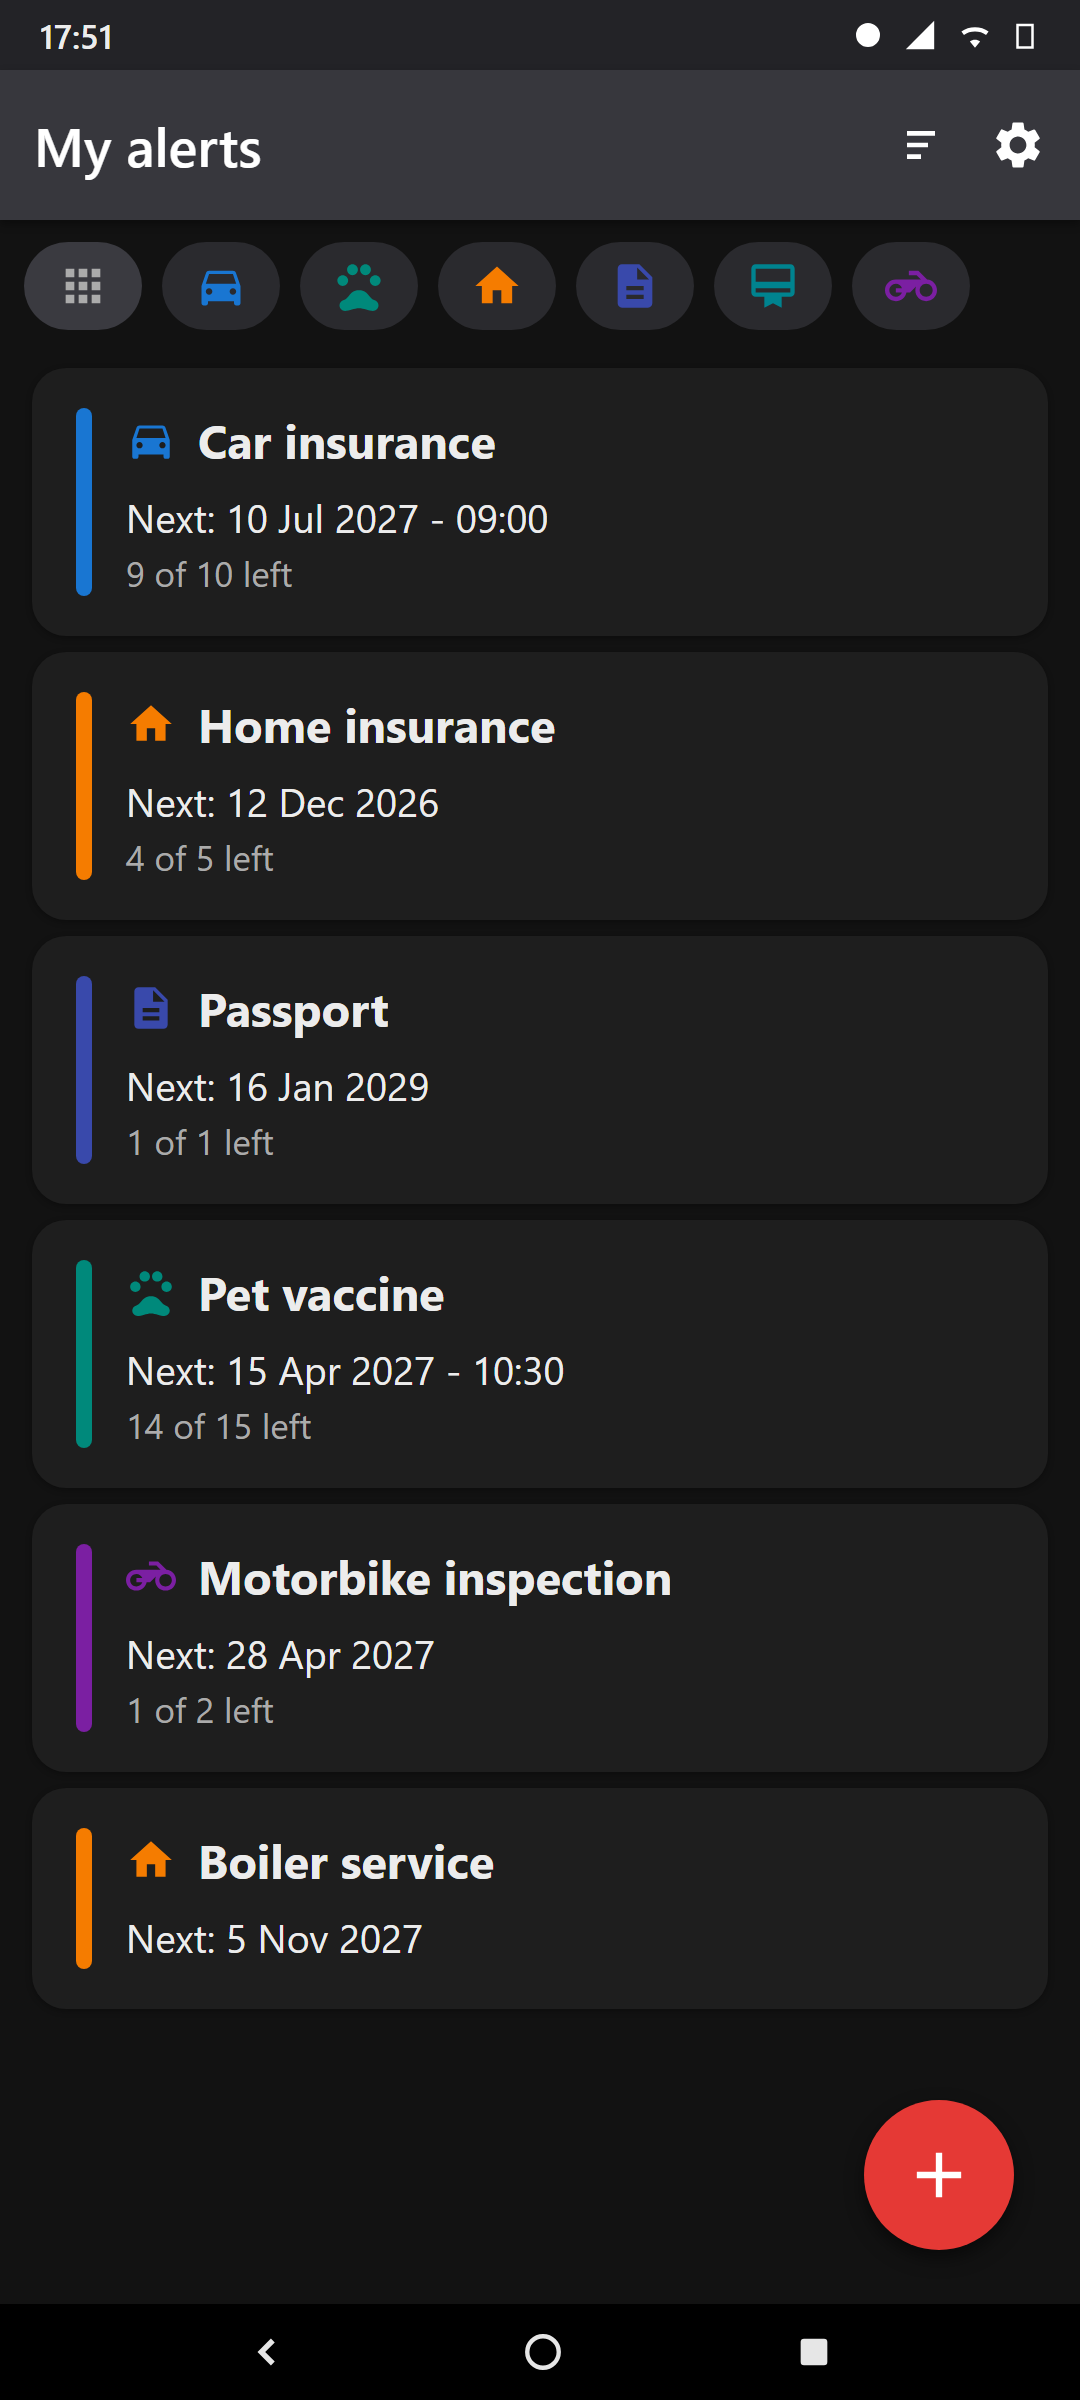Filter alerts by car category chip
The width and height of the screenshot is (1080, 2400).
click(221, 286)
